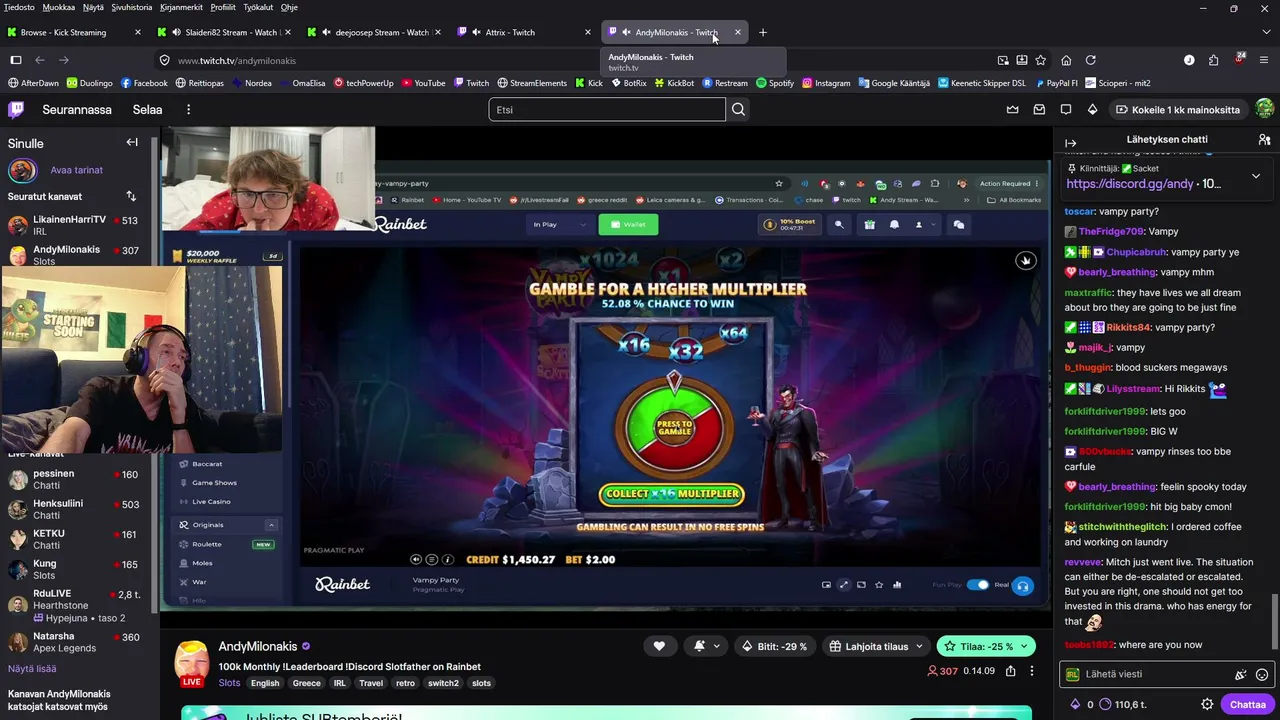Click the Selaa link

(147, 110)
